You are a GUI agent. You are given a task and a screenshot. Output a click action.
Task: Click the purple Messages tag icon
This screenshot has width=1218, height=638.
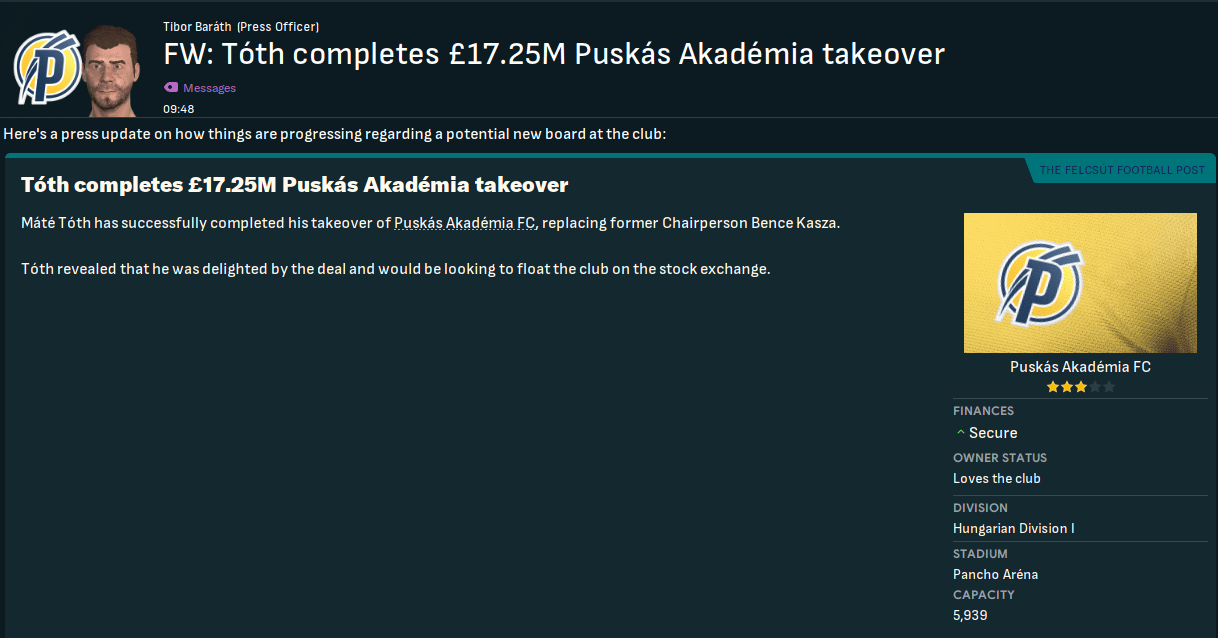coord(170,88)
